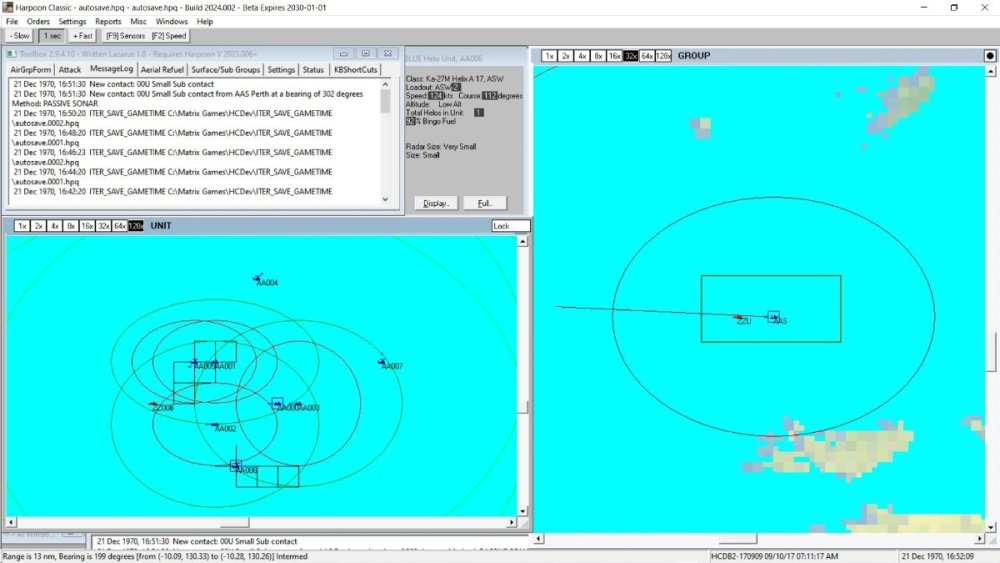Close the Toolbox window

[388, 54]
